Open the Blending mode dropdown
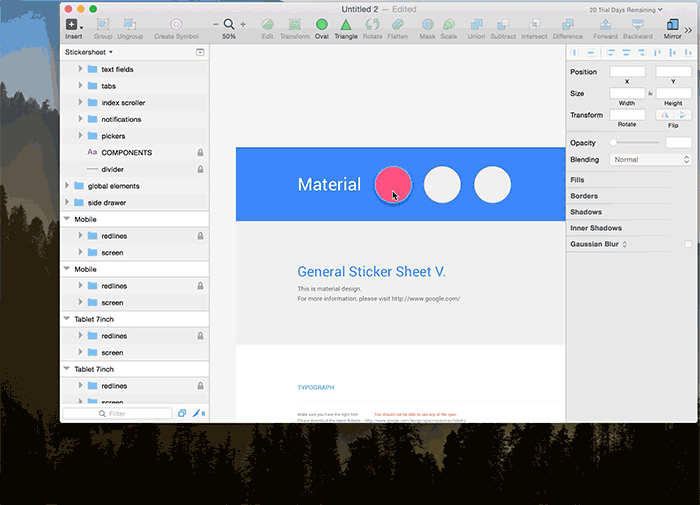This screenshot has height=505, width=700. tap(650, 160)
